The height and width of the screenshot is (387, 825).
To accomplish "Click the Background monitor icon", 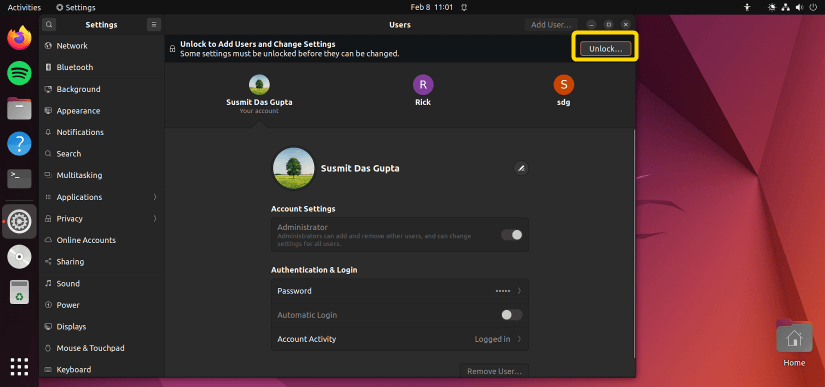I will (48, 89).
